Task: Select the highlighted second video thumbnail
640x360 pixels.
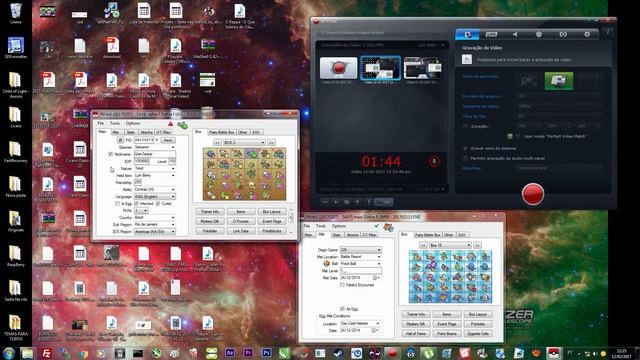Action: (380, 68)
